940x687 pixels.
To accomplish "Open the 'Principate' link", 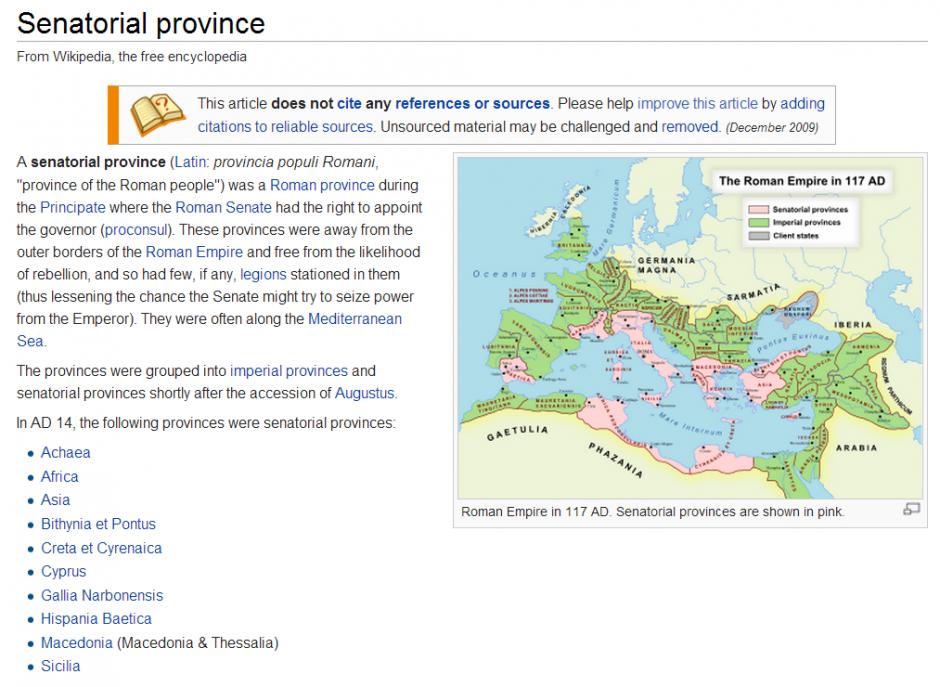I will [x=72, y=208].
